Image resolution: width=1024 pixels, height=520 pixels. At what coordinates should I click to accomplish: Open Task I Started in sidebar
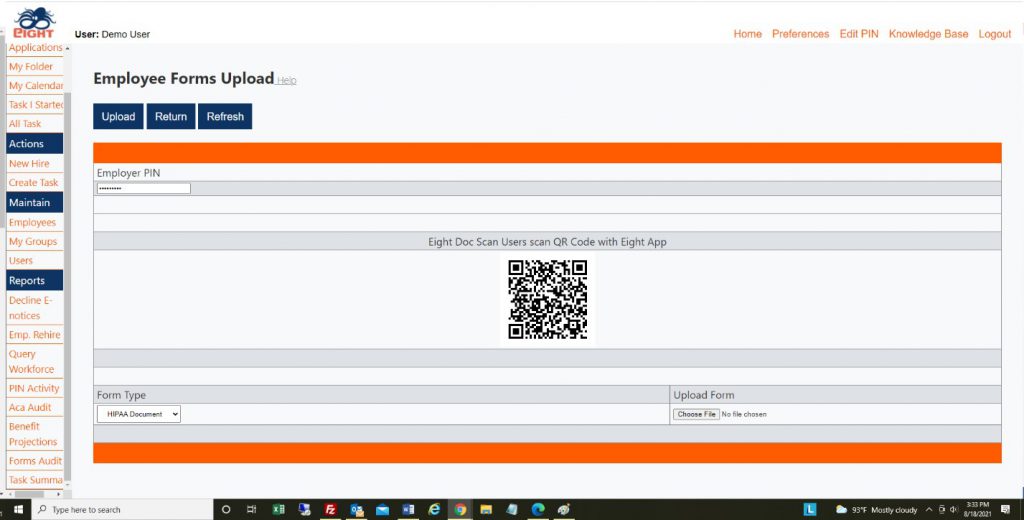click(35, 105)
